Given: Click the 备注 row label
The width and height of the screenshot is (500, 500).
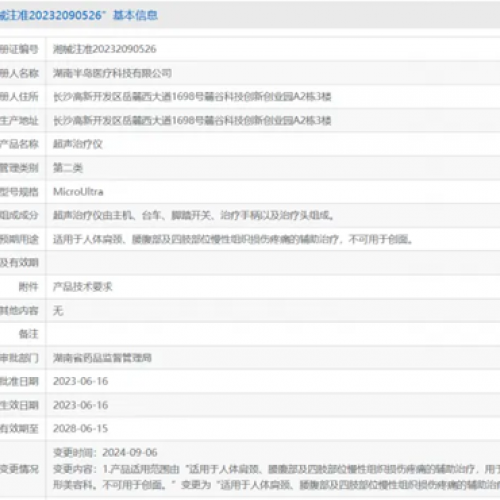Looking at the screenshot, I should pos(28,334).
